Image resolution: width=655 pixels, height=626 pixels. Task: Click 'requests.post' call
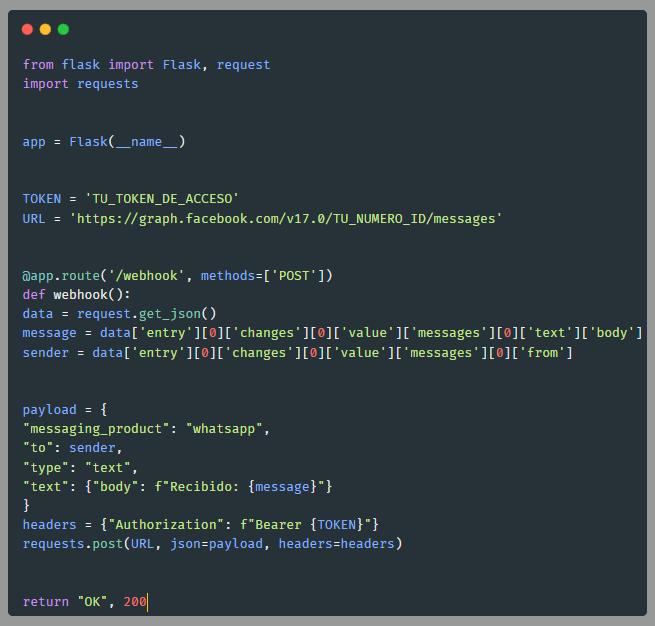point(73,544)
